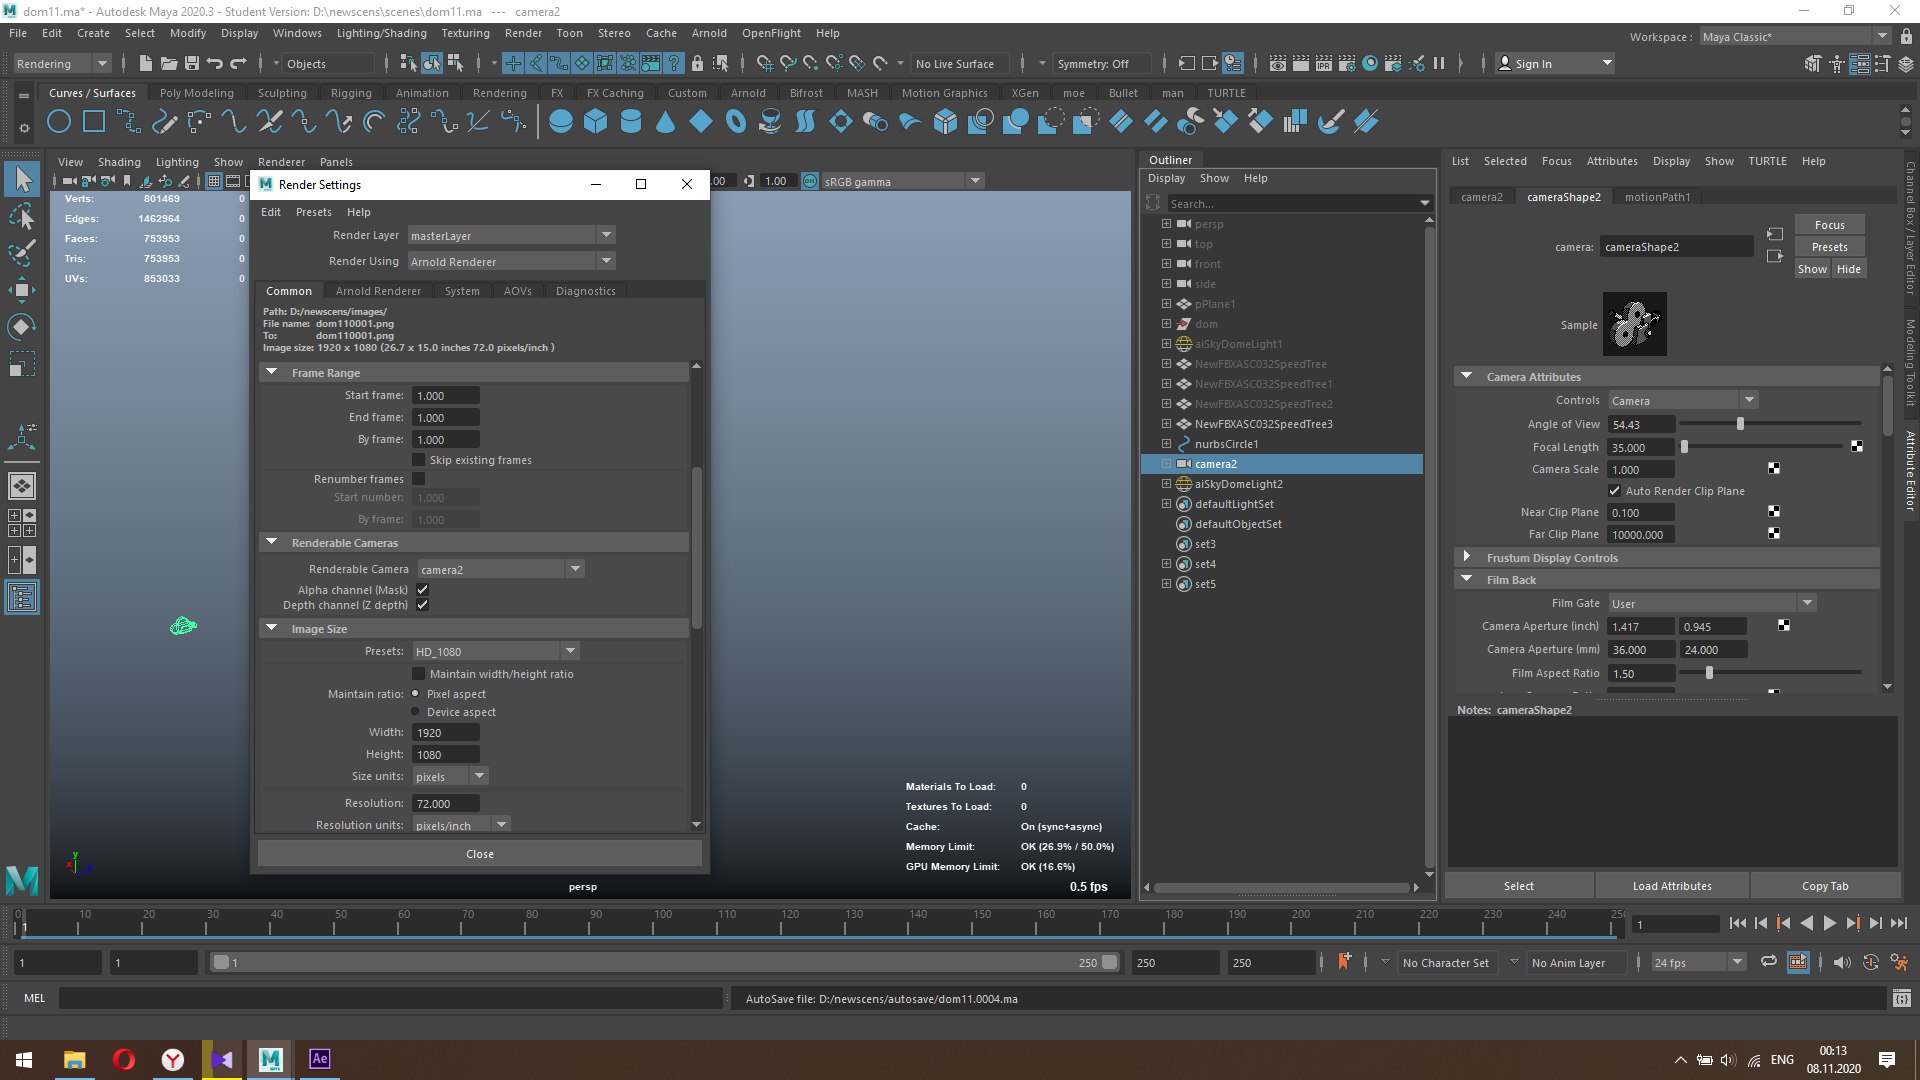
Task: Toggle Depth channel (Z depth) checkbox
Action: pyautogui.click(x=423, y=605)
